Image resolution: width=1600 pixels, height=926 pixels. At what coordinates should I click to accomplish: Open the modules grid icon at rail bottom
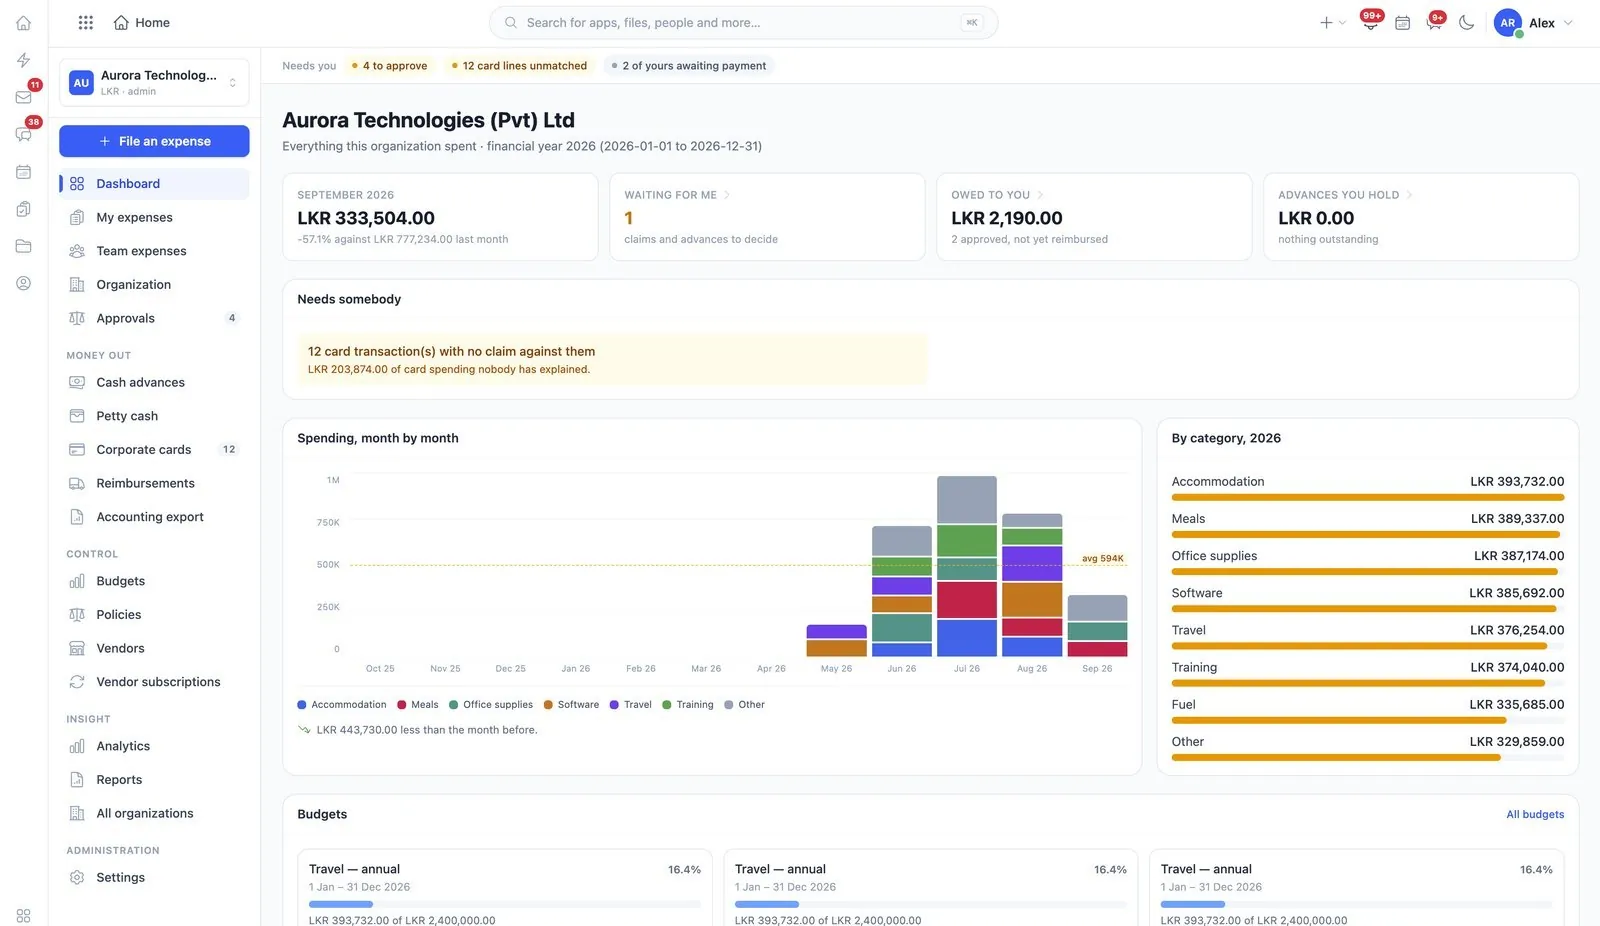coord(24,916)
